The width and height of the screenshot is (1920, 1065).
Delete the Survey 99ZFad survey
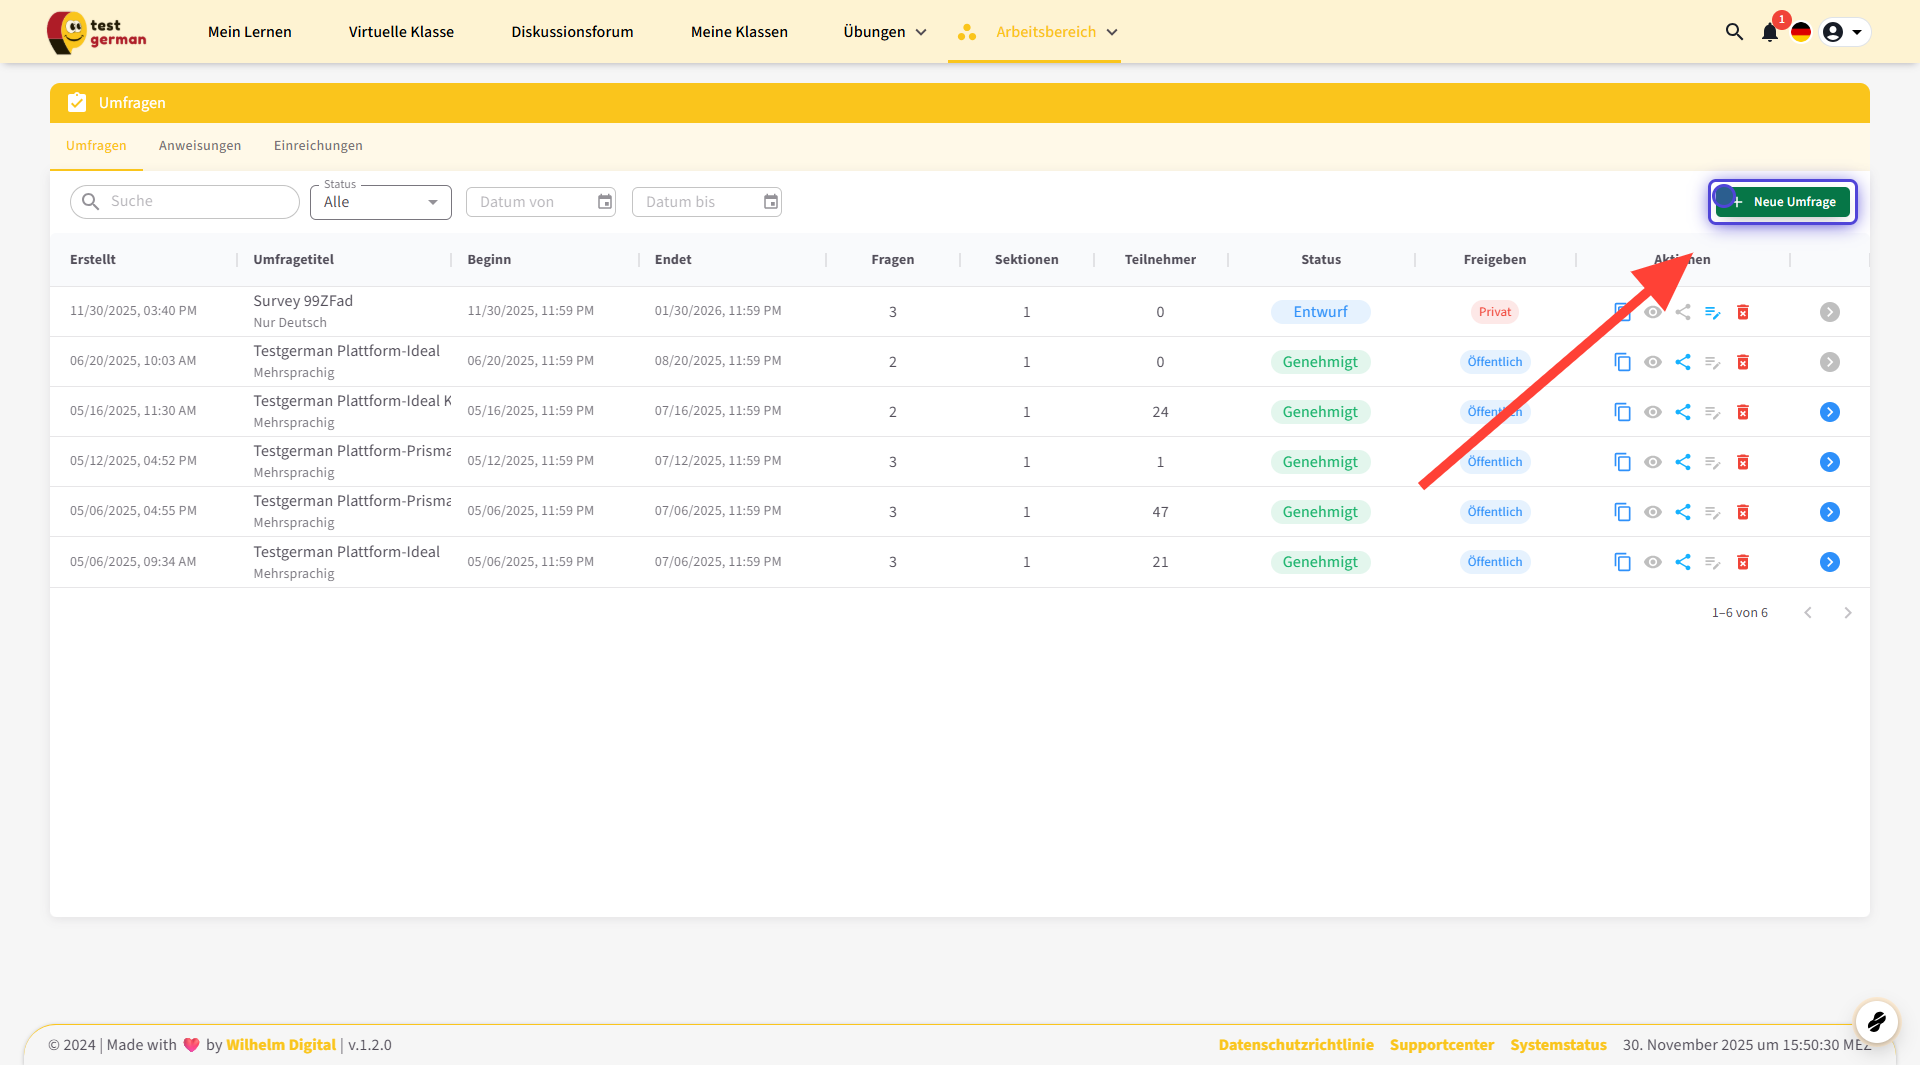point(1743,312)
